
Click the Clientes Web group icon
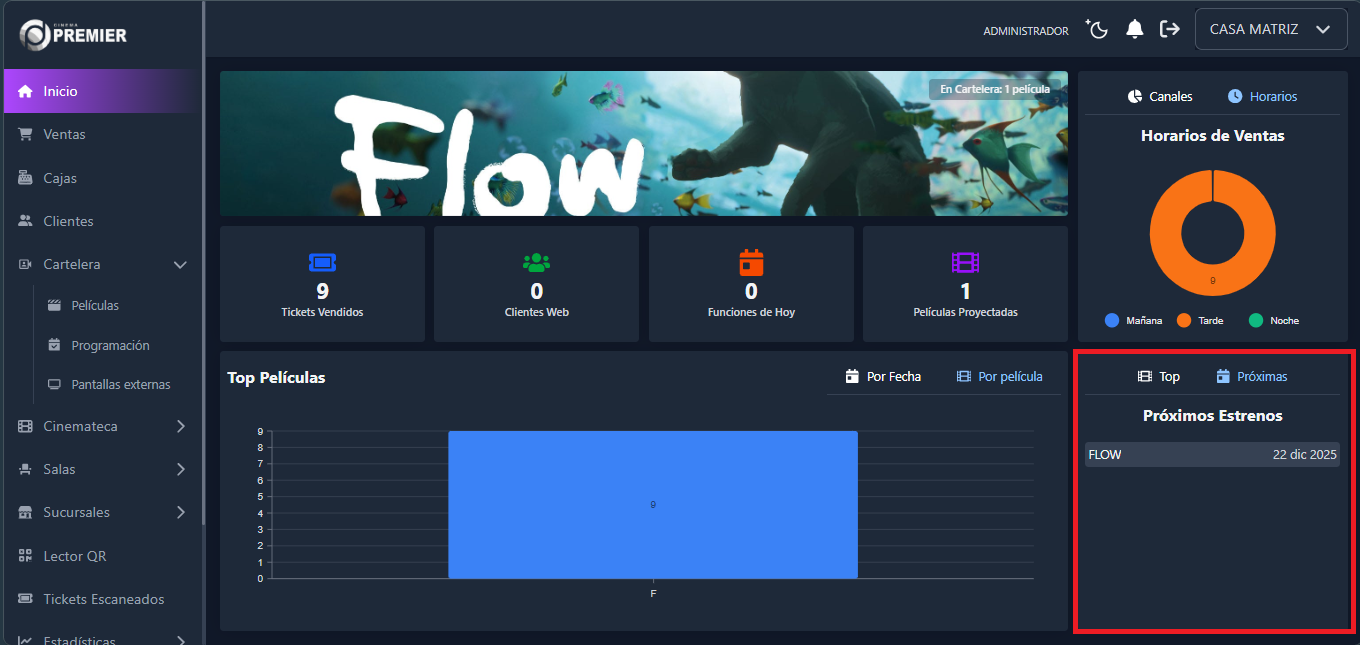click(536, 262)
